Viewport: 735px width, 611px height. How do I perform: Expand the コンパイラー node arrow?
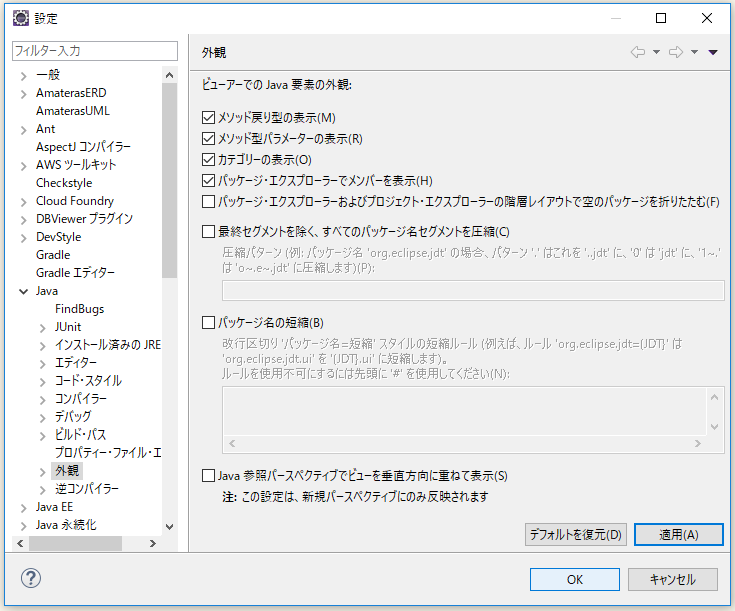pos(43,400)
